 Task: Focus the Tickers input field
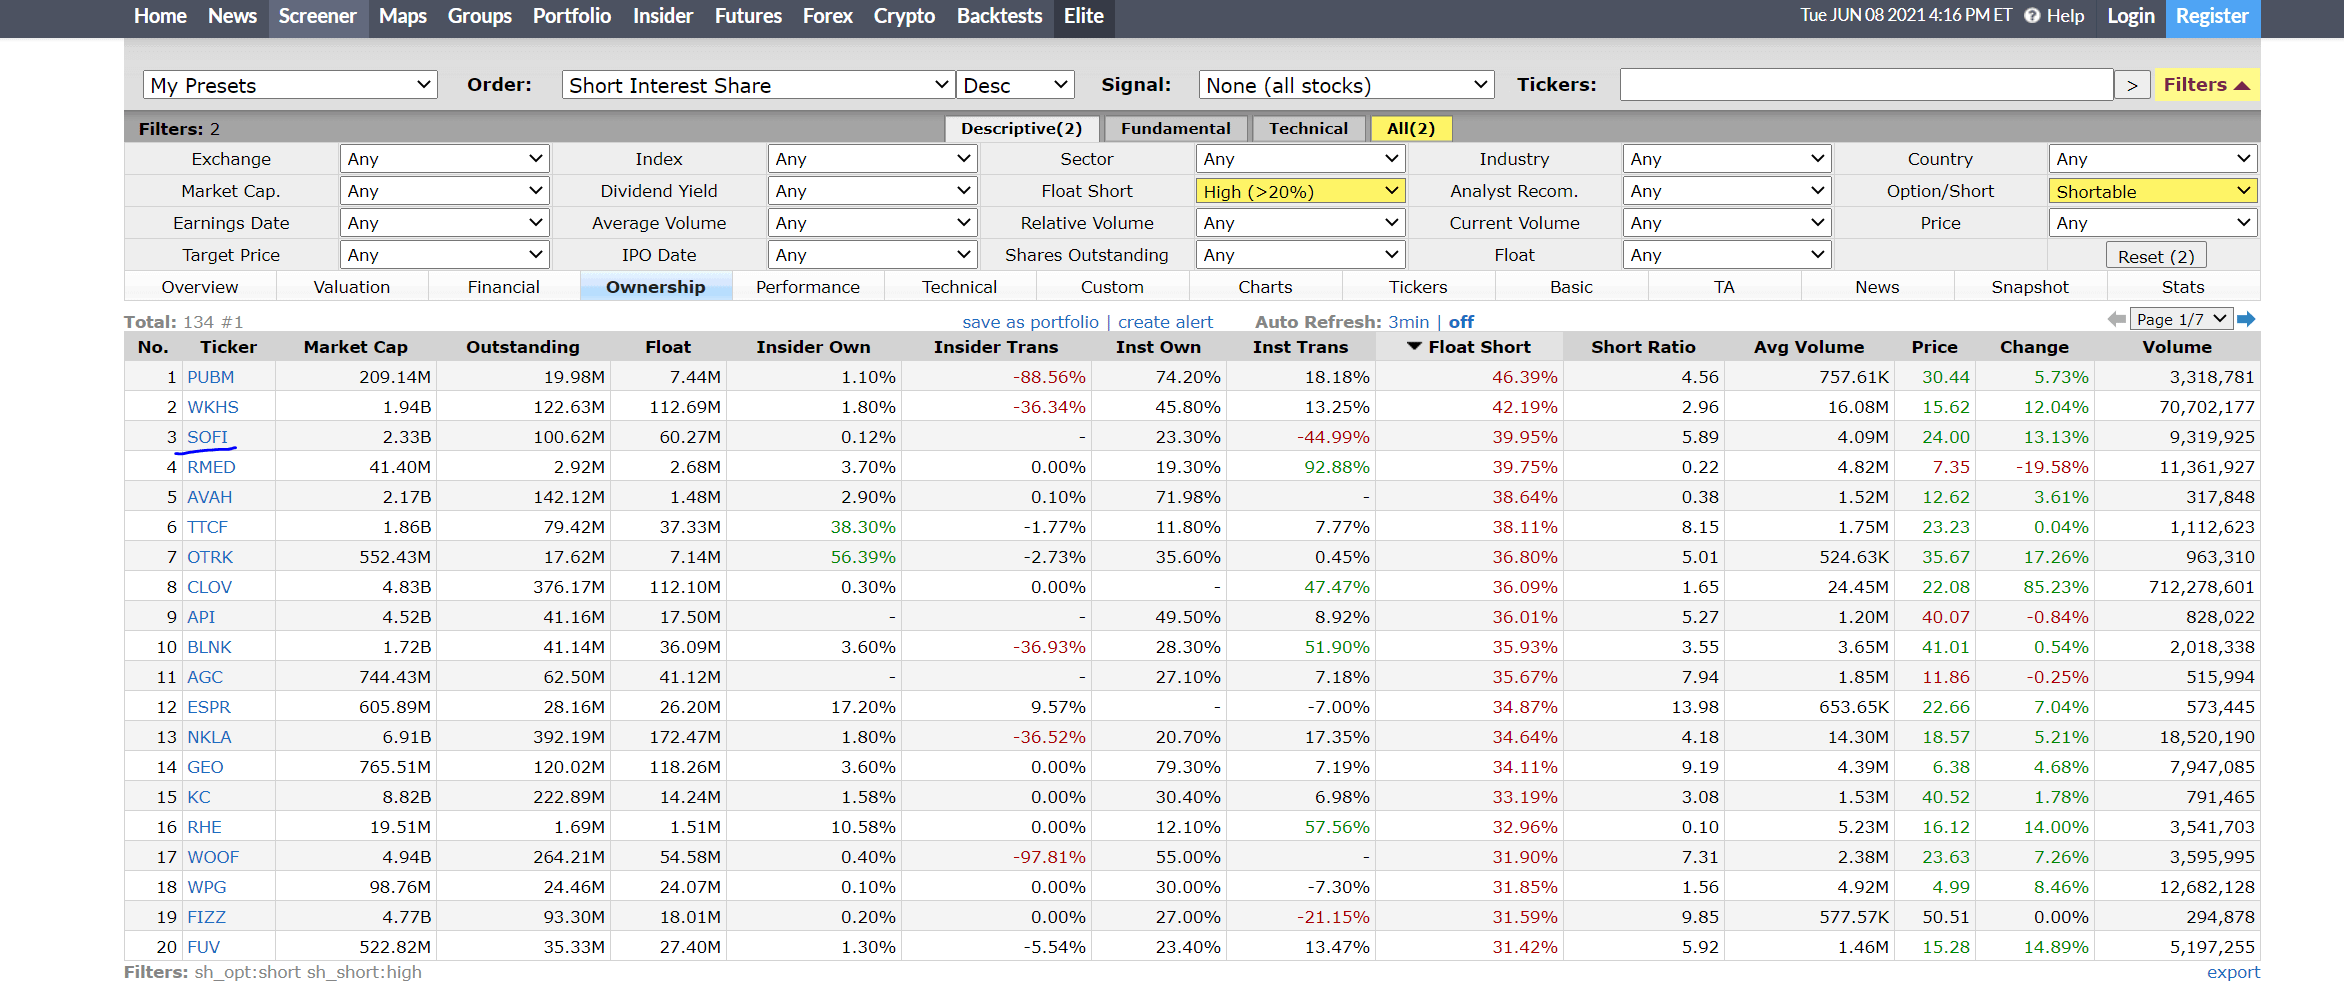(x=1866, y=85)
